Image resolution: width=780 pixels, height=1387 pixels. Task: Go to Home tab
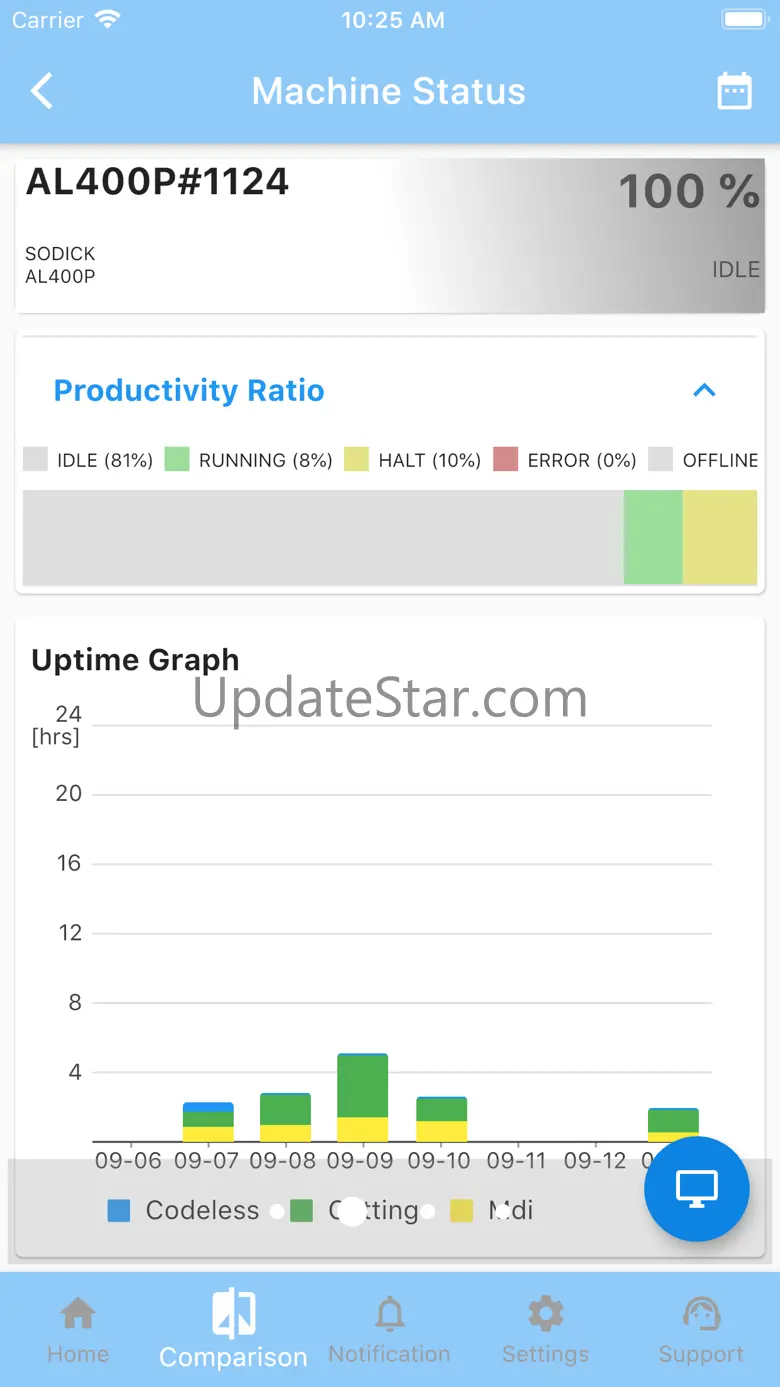[x=78, y=1331]
